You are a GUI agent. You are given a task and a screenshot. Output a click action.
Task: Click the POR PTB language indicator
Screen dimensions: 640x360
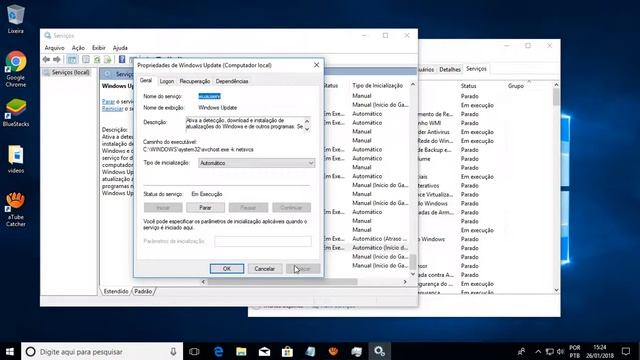pyautogui.click(x=575, y=351)
